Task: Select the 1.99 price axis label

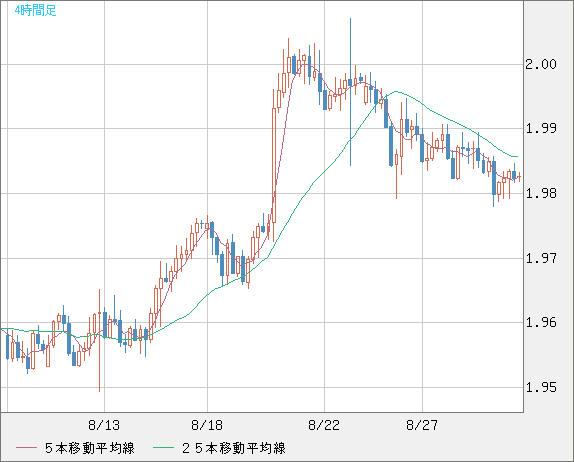Action: (541, 128)
